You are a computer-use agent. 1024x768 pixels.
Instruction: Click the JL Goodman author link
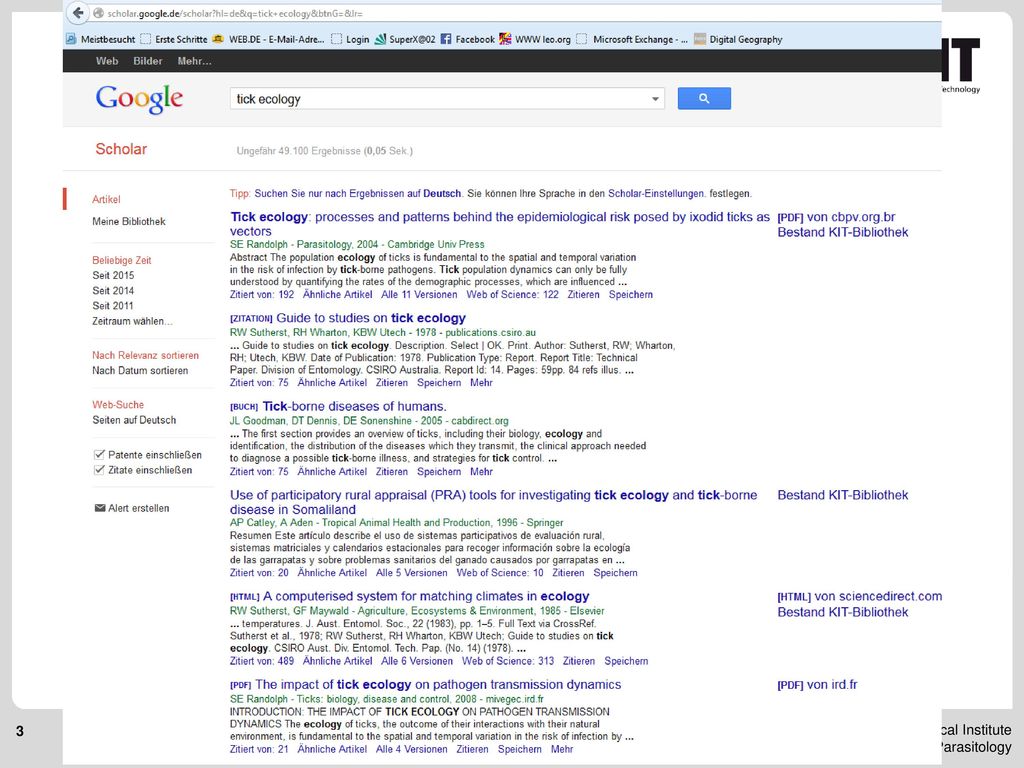coord(258,421)
